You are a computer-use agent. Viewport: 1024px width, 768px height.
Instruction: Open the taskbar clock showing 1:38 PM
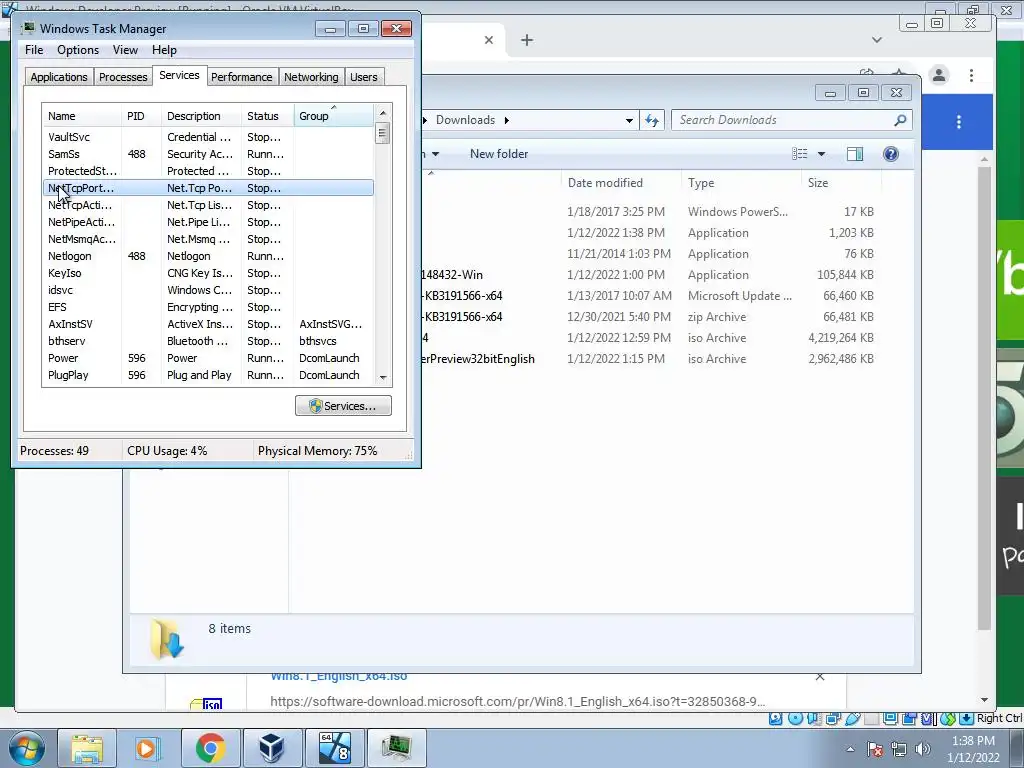tap(973, 749)
